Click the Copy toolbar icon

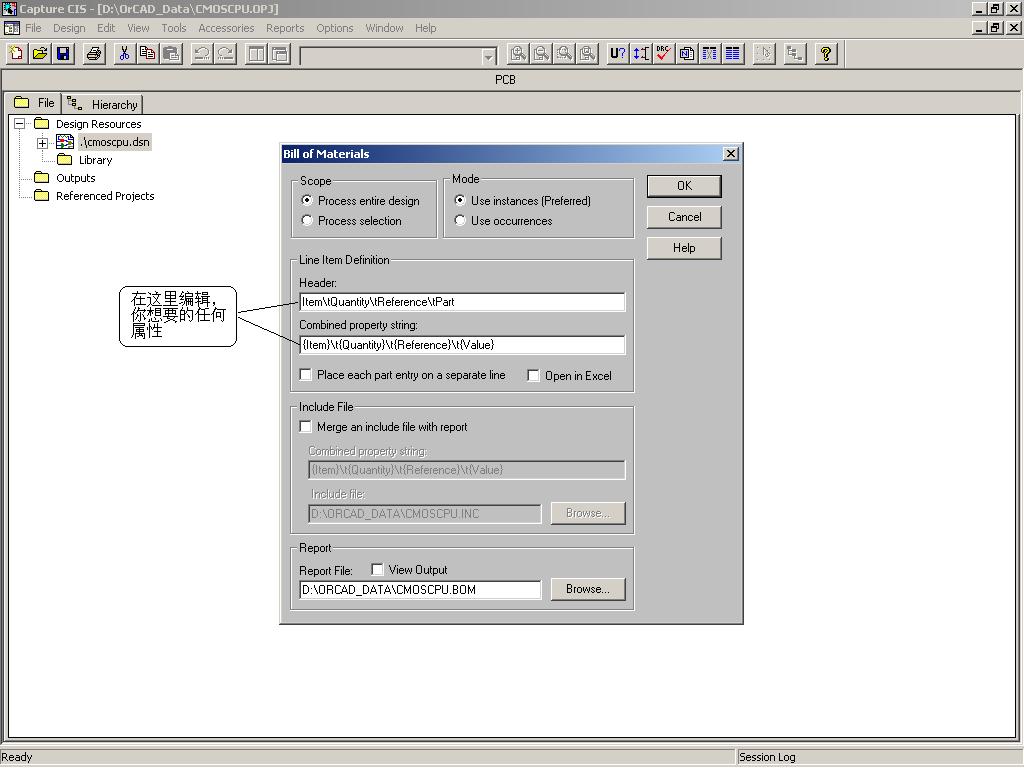point(148,54)
